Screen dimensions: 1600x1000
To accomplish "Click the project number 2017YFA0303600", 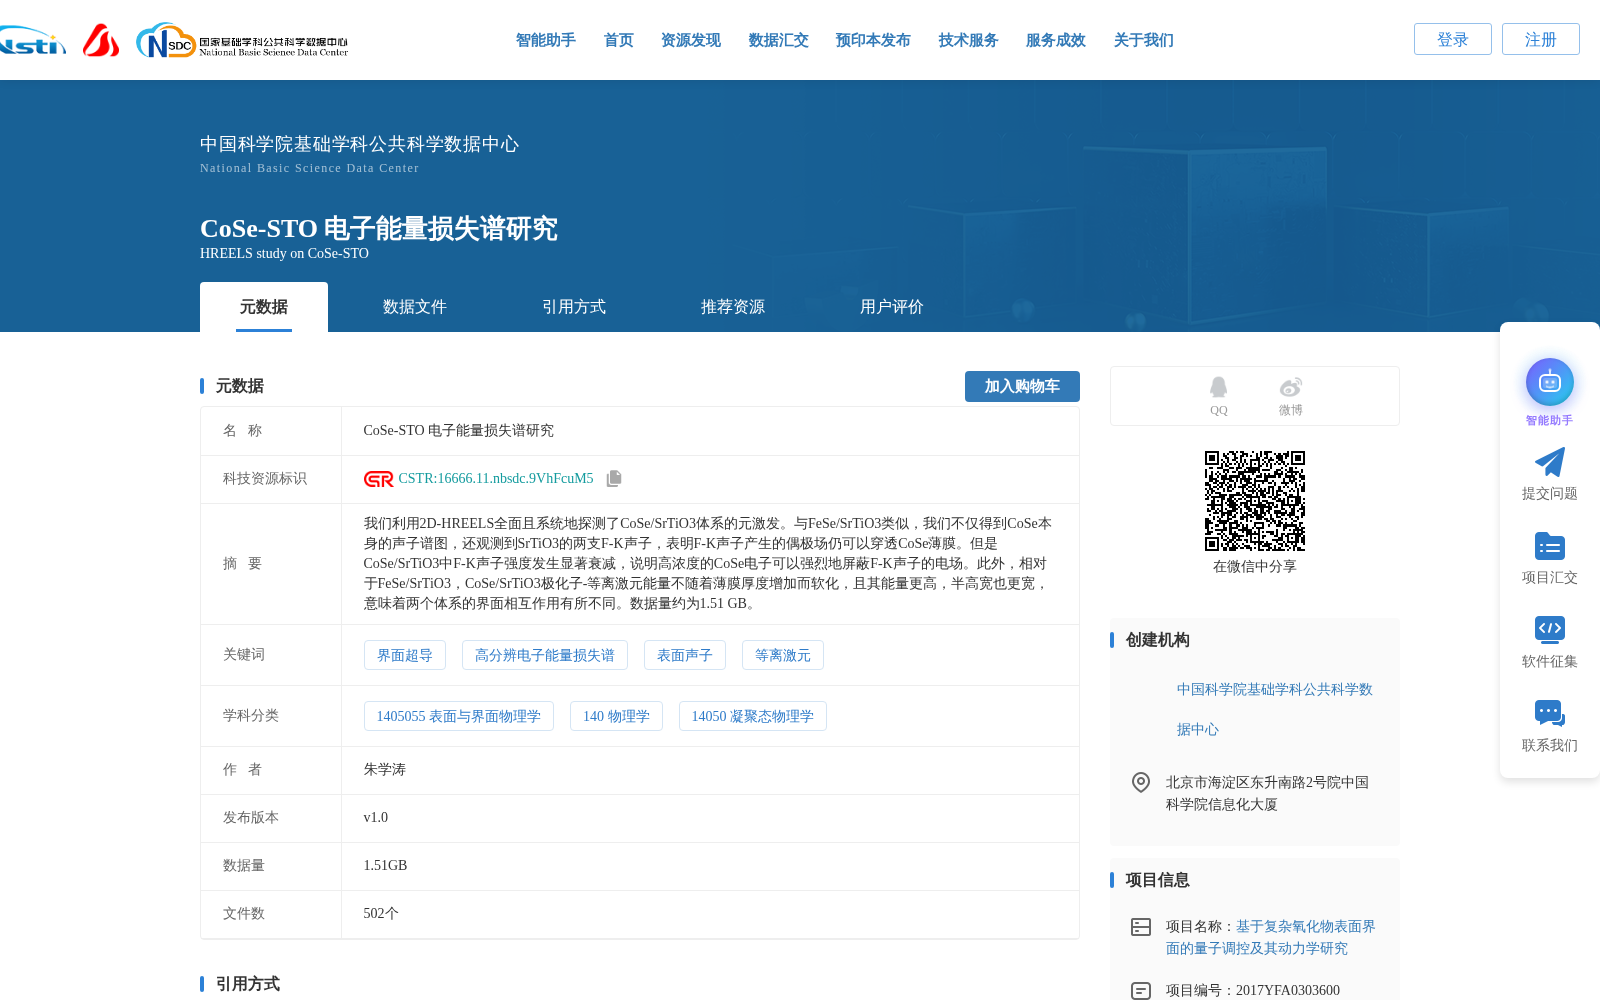I will 1288,991.
